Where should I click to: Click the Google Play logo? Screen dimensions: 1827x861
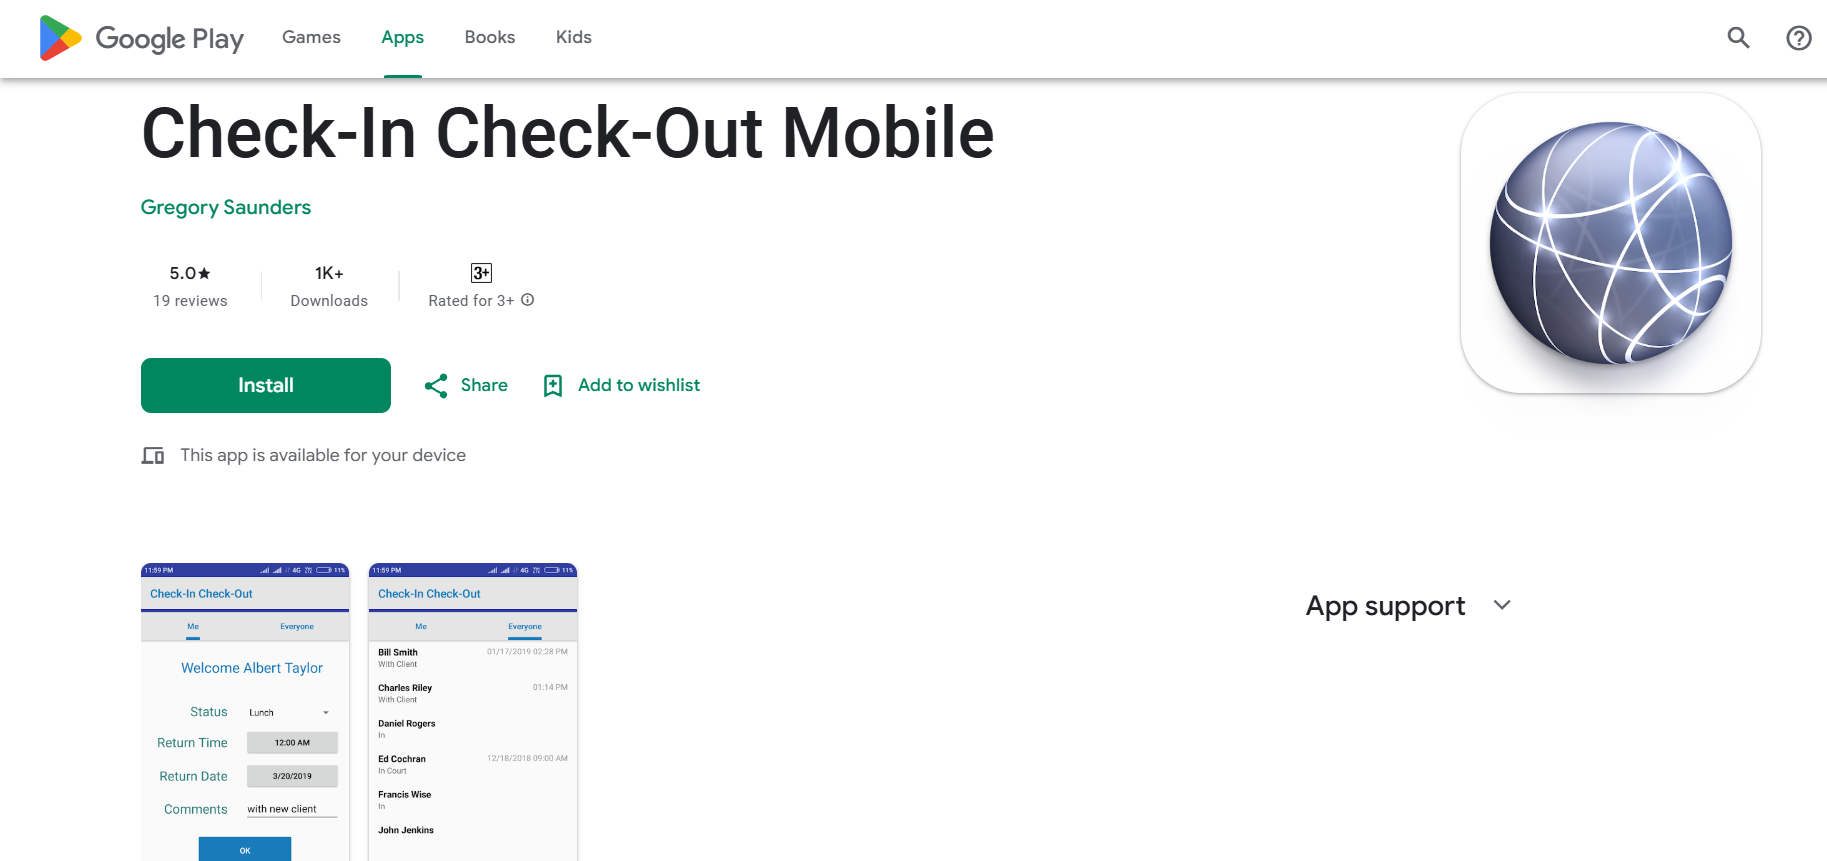coord(141,38)
